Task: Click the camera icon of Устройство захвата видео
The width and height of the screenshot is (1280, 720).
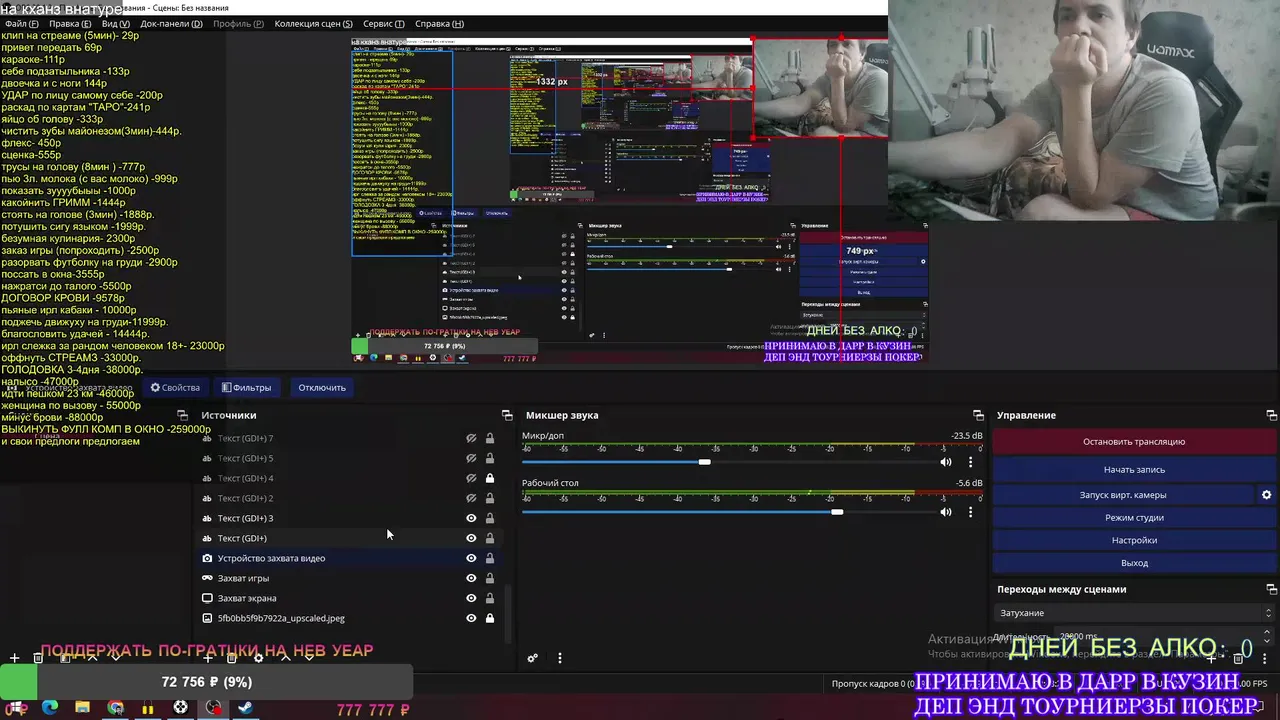Action: [x=207, y=558]
